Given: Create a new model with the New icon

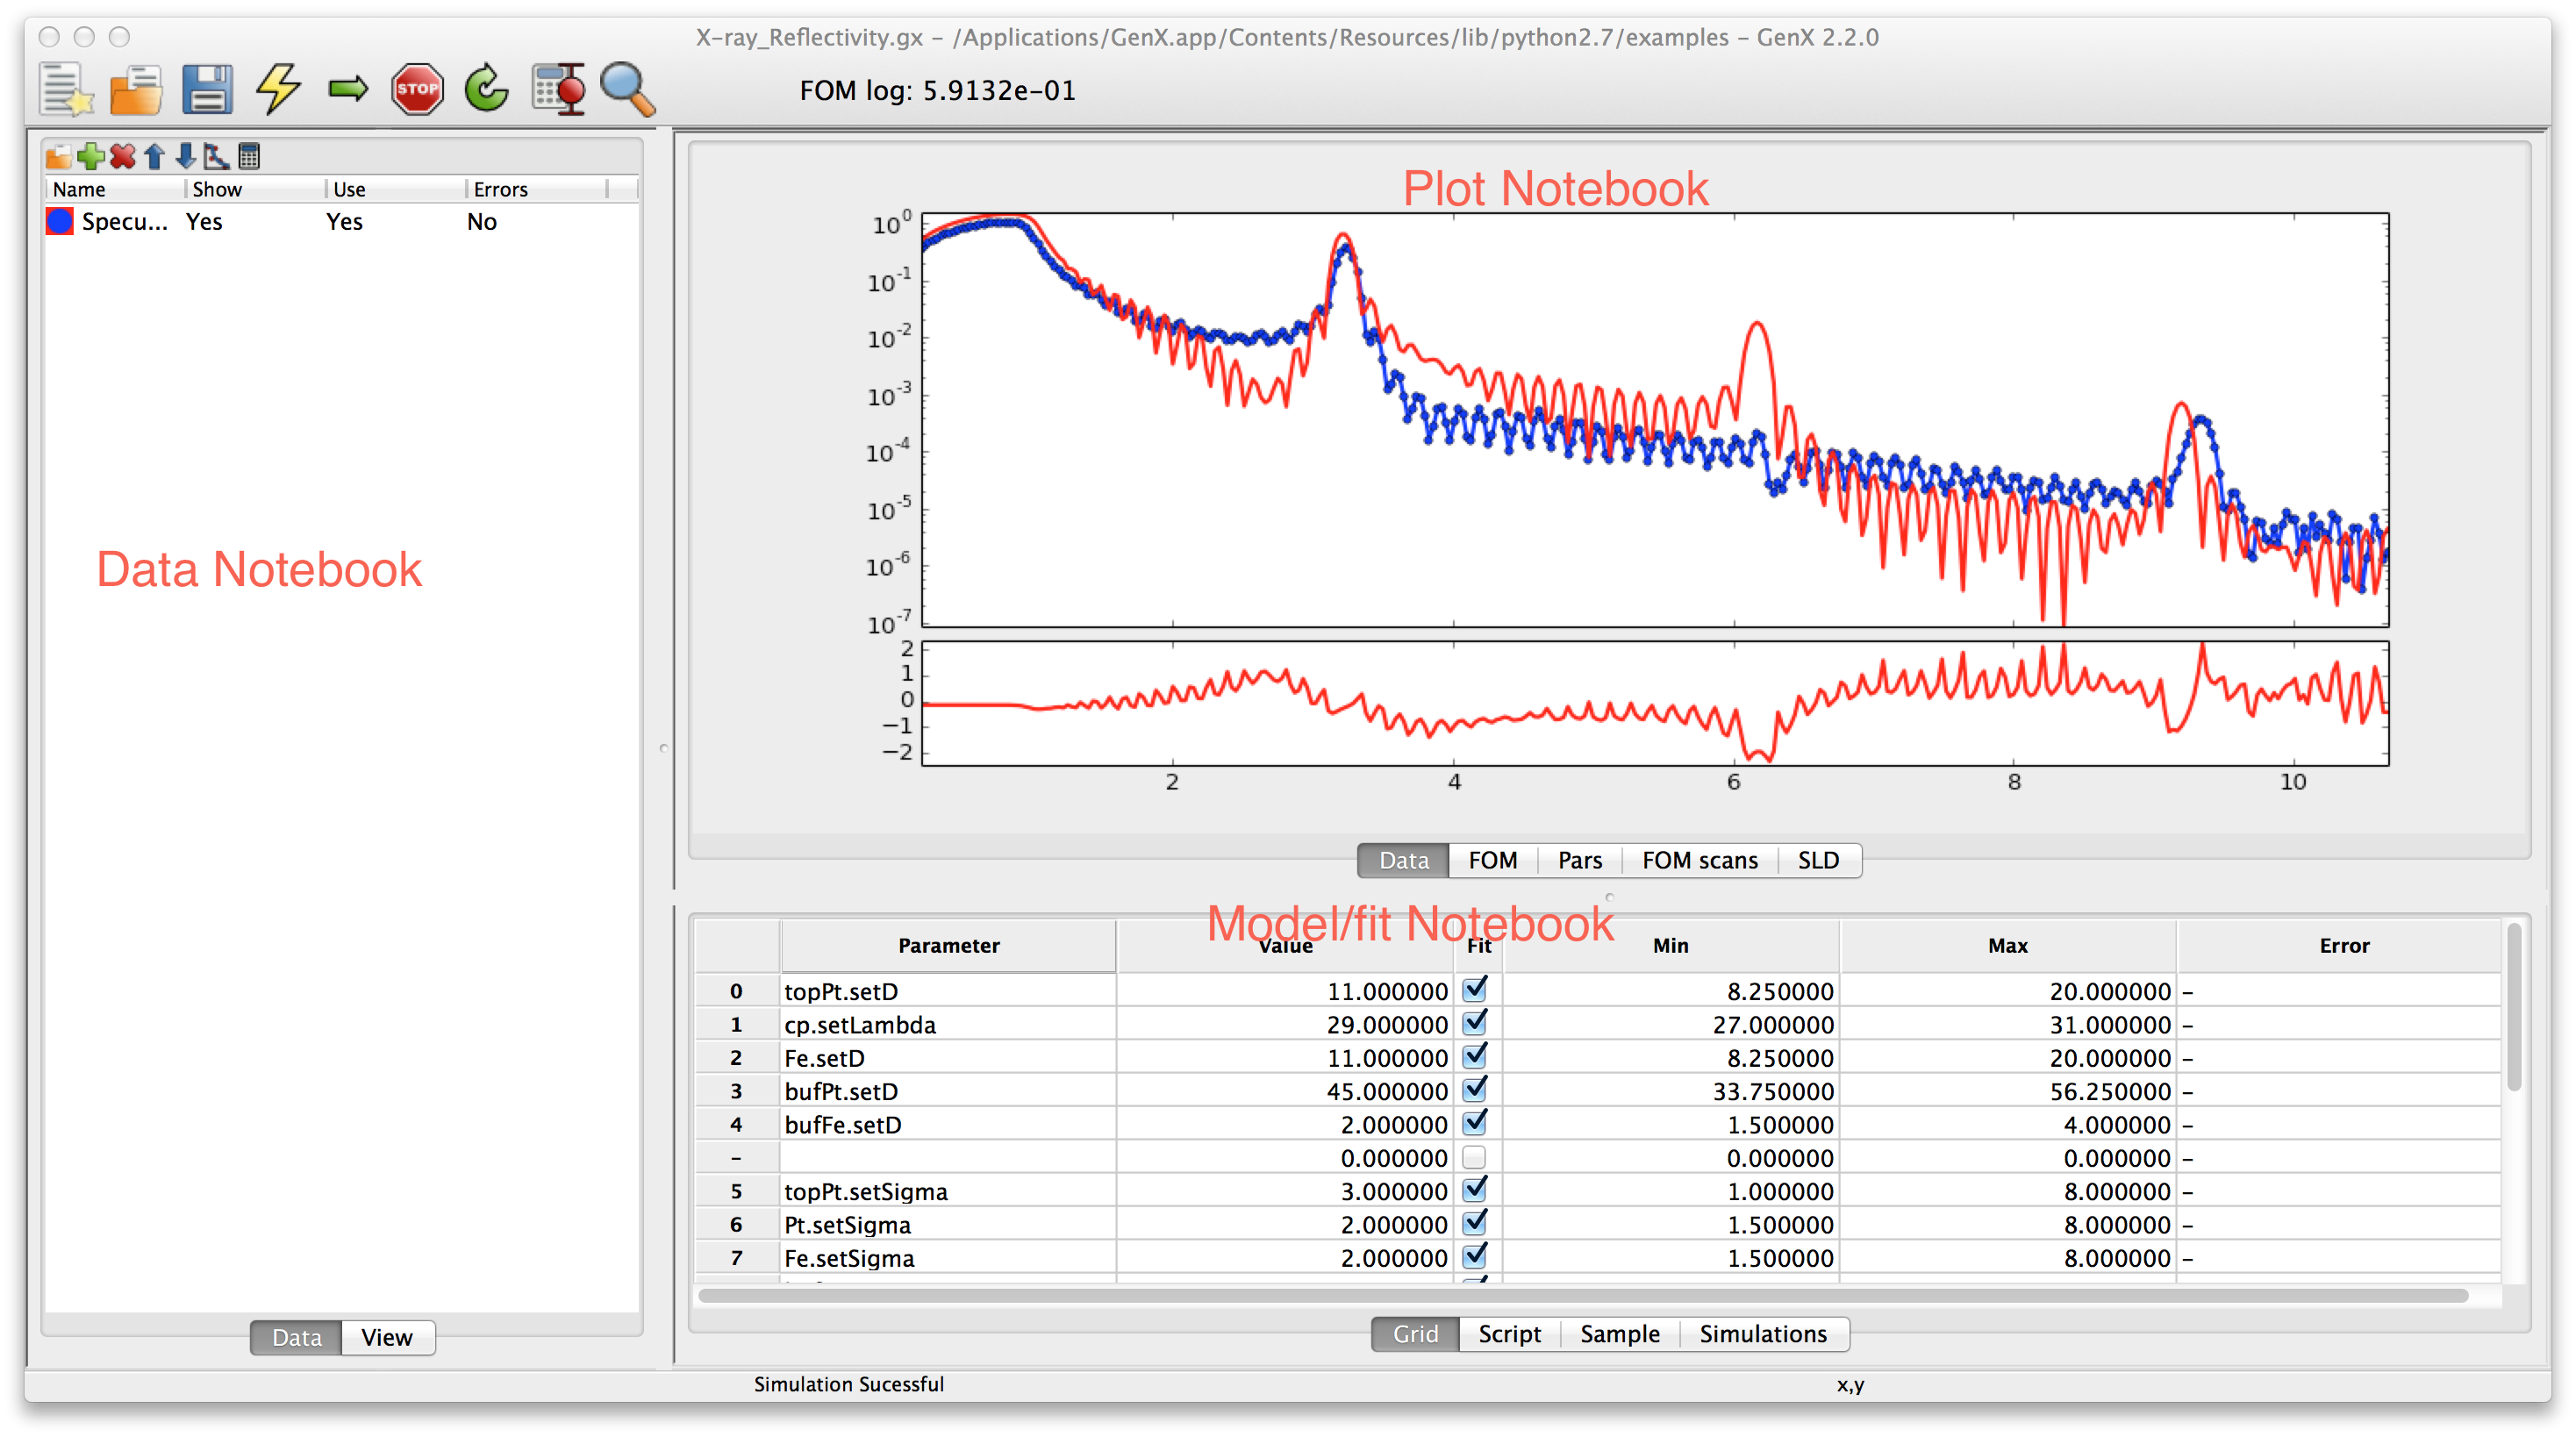Looking at the screenshot, I should coord(65,90).
